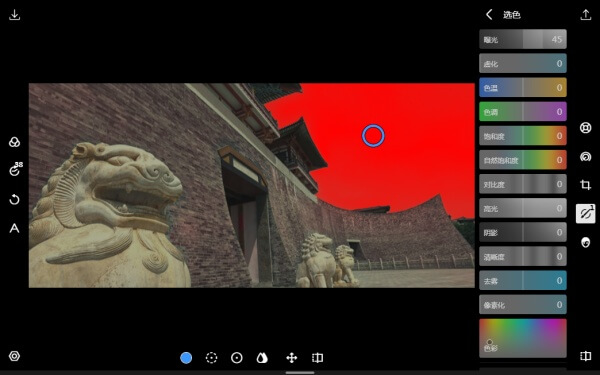The width and height of the screenshot is (600, 375).
Task: Open settings hexagon icon at bottom left
Action: tap(15, 356)
